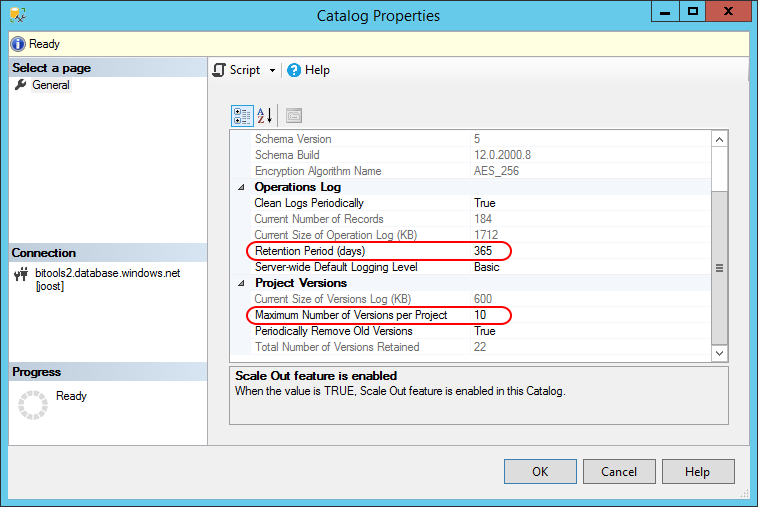
Task: Click the scrollbar up arrow
Action: point(719,140)
